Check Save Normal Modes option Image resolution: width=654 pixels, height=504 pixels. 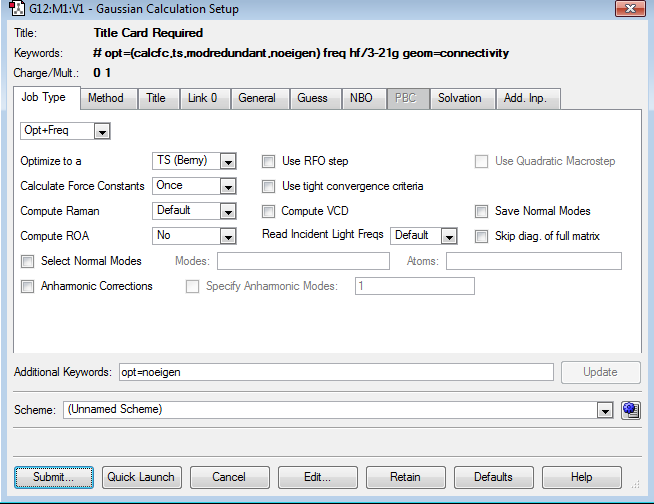pyautogui.click(x=481, y=212)
